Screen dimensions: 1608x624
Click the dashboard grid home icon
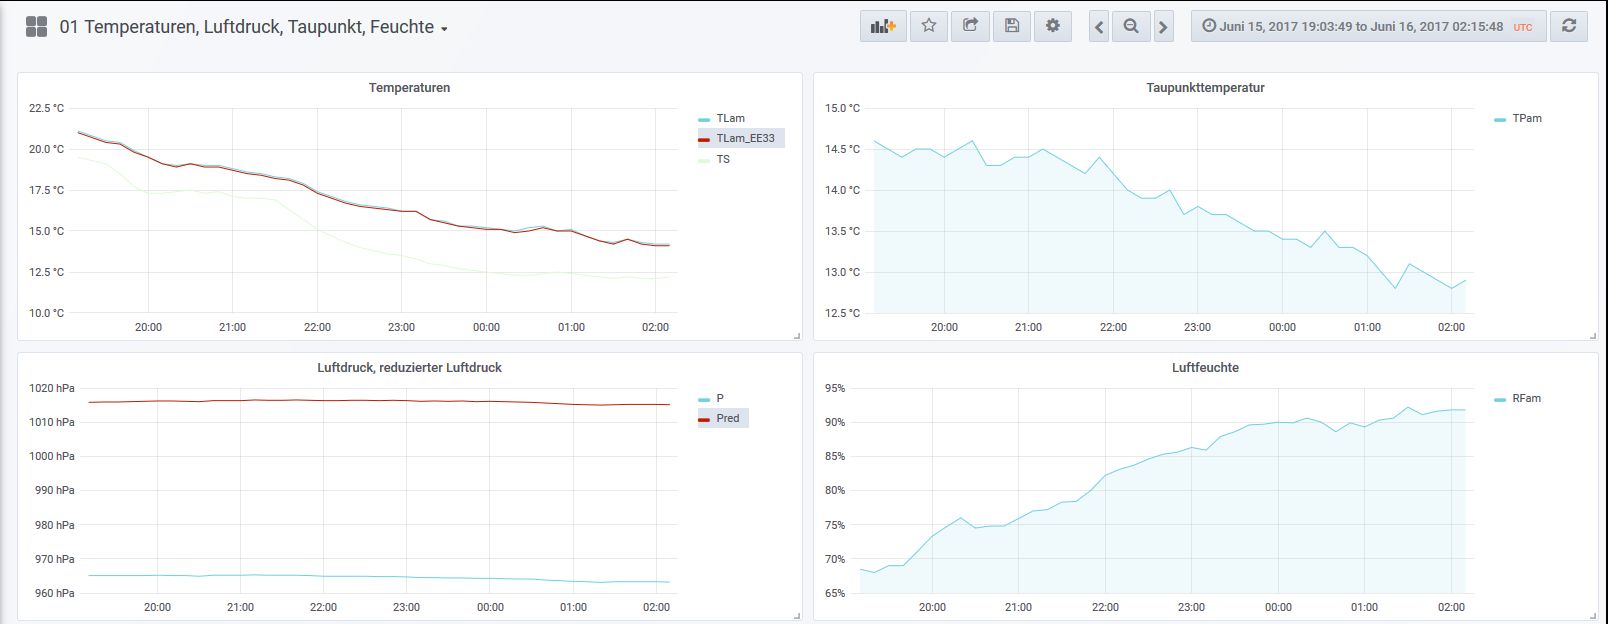coord(36,27)
